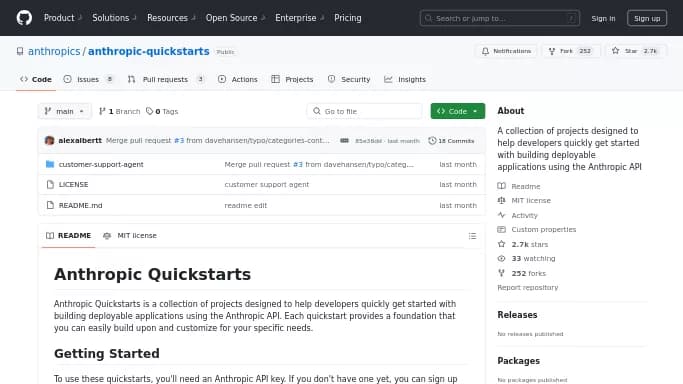Screen dimensions: 683x384
Task: Click the fork icon beside 252 forks
Action: click(501, 273)
